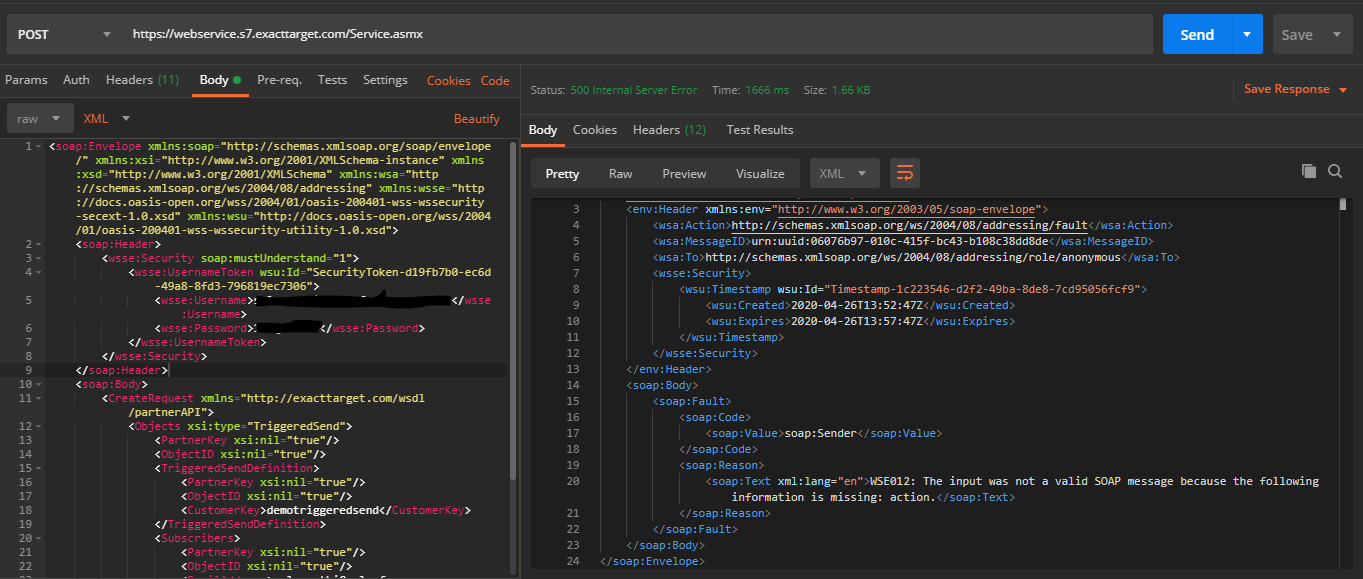Open the soap-envelope namespace URL in the response
The width and height of the screenshot is (1363, 579).
(x=907, y=209)
